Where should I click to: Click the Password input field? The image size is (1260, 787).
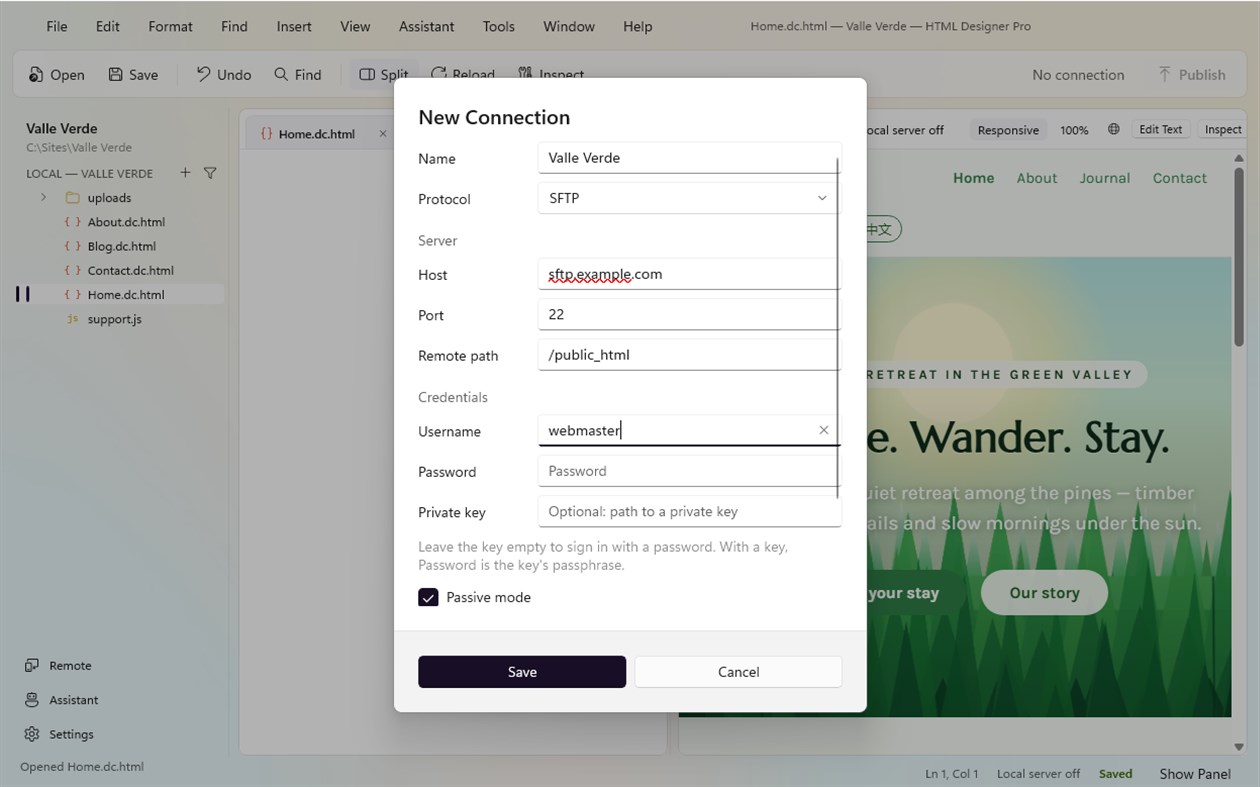click(x=689, y=471)
